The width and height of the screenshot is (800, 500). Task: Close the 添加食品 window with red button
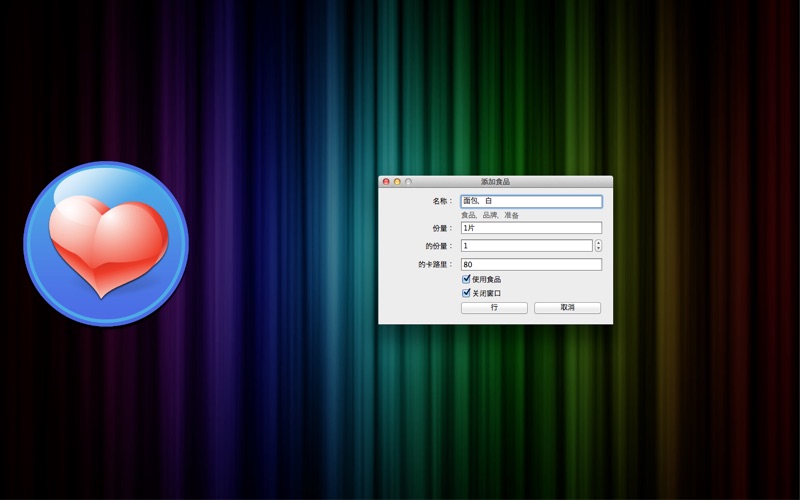click(x=386, y=182)
